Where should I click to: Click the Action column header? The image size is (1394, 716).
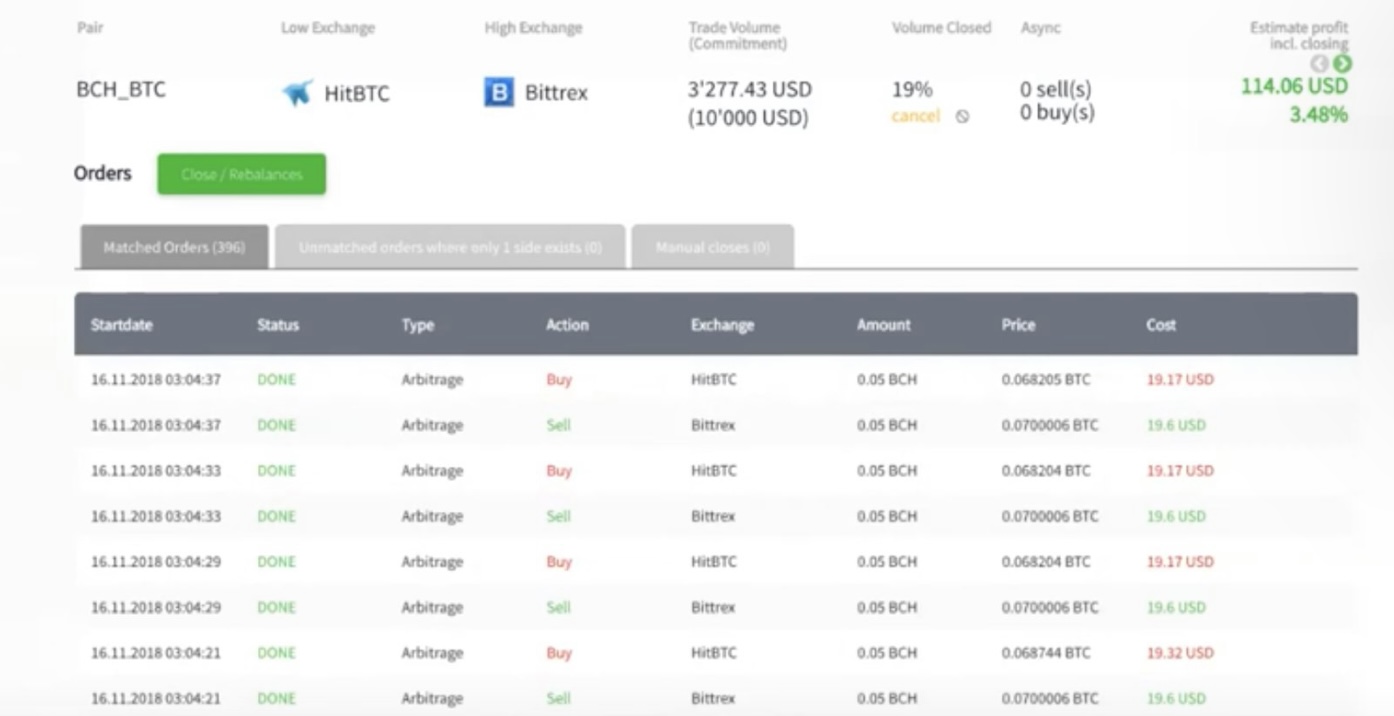pyautogui.click(x=567, y=325)
